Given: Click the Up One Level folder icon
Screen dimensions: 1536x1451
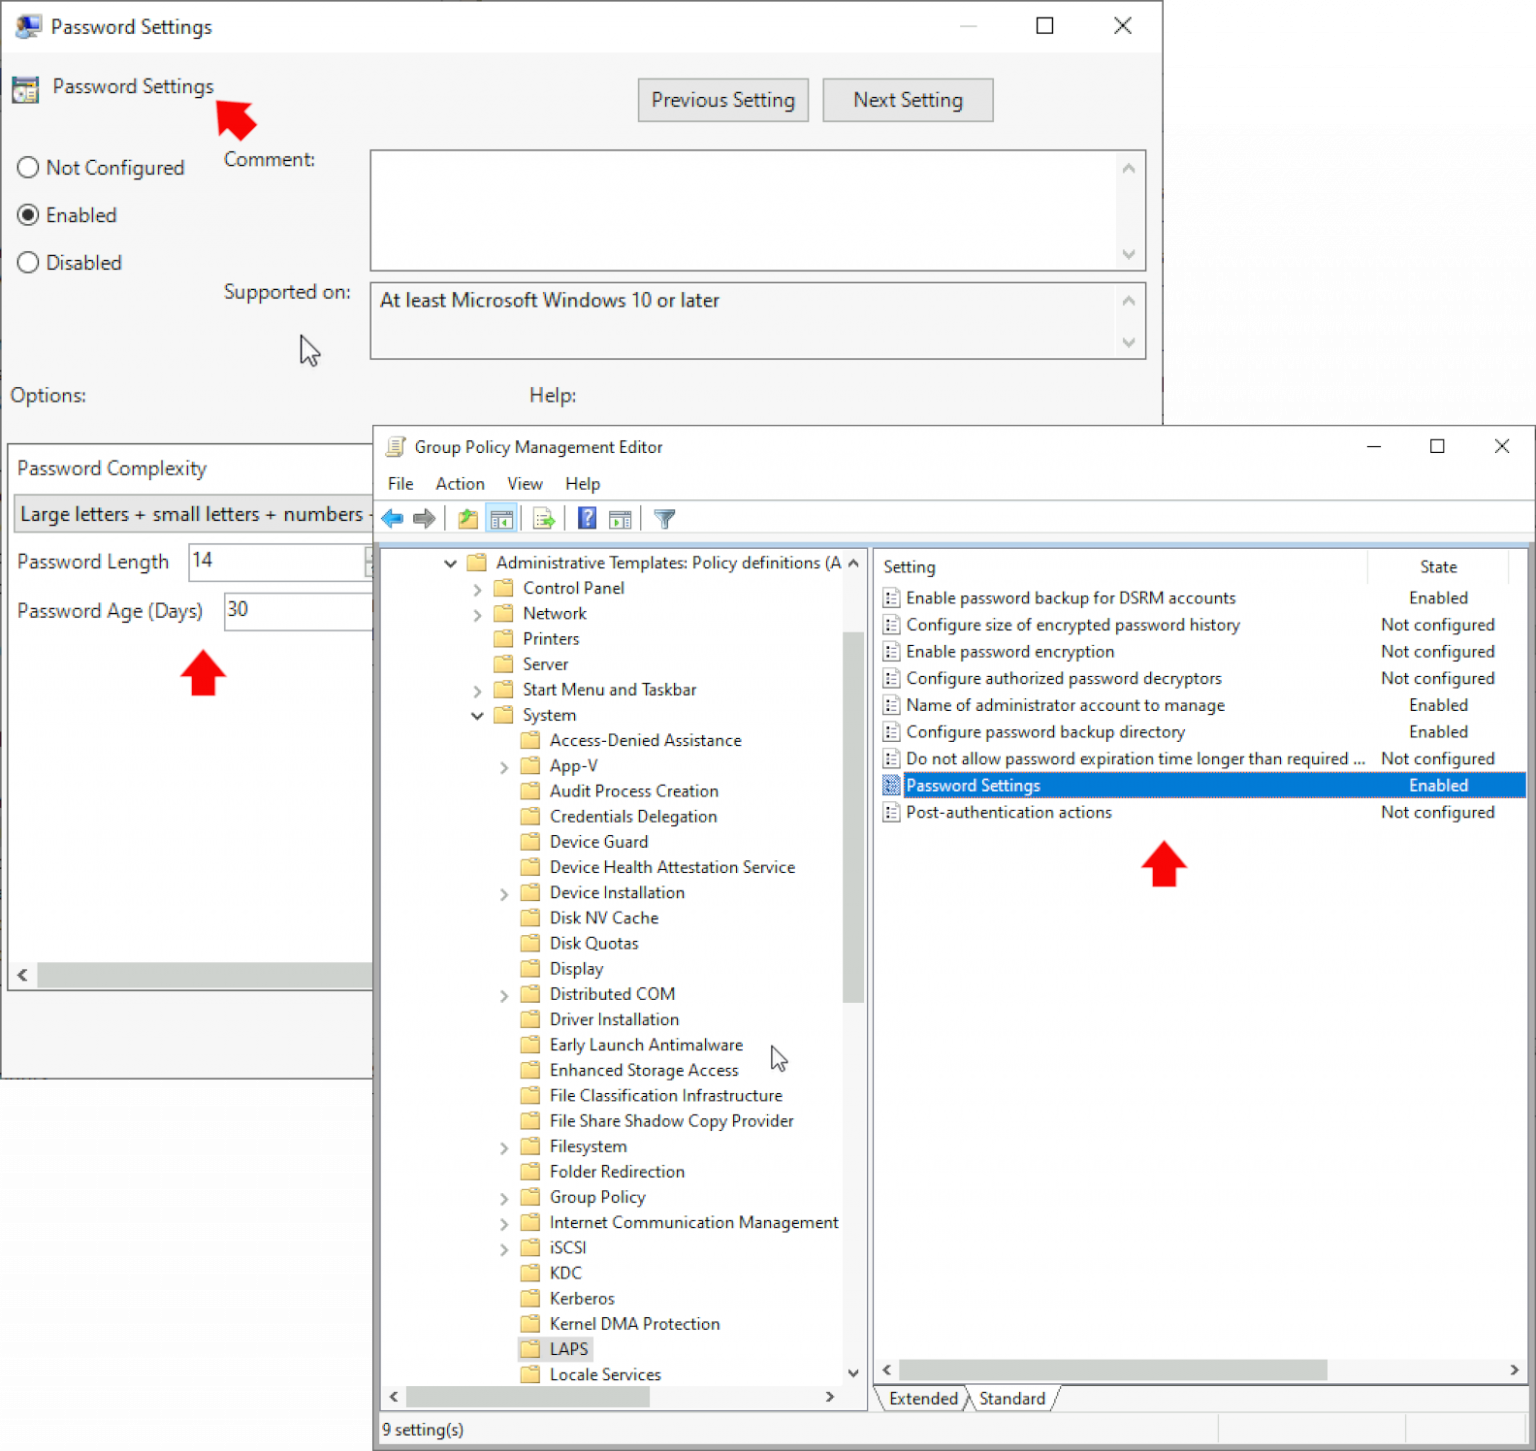Looking at the screenshot, I should pos(467,518).
